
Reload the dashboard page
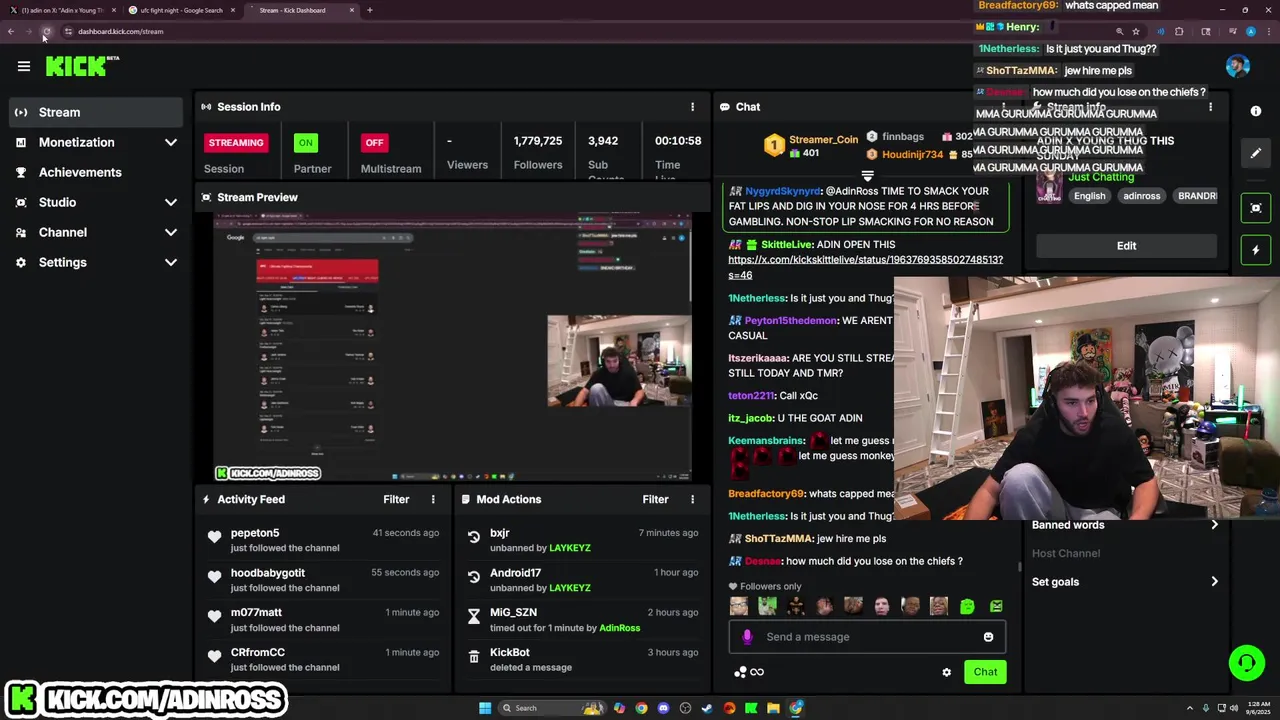[x=46, y=31]
